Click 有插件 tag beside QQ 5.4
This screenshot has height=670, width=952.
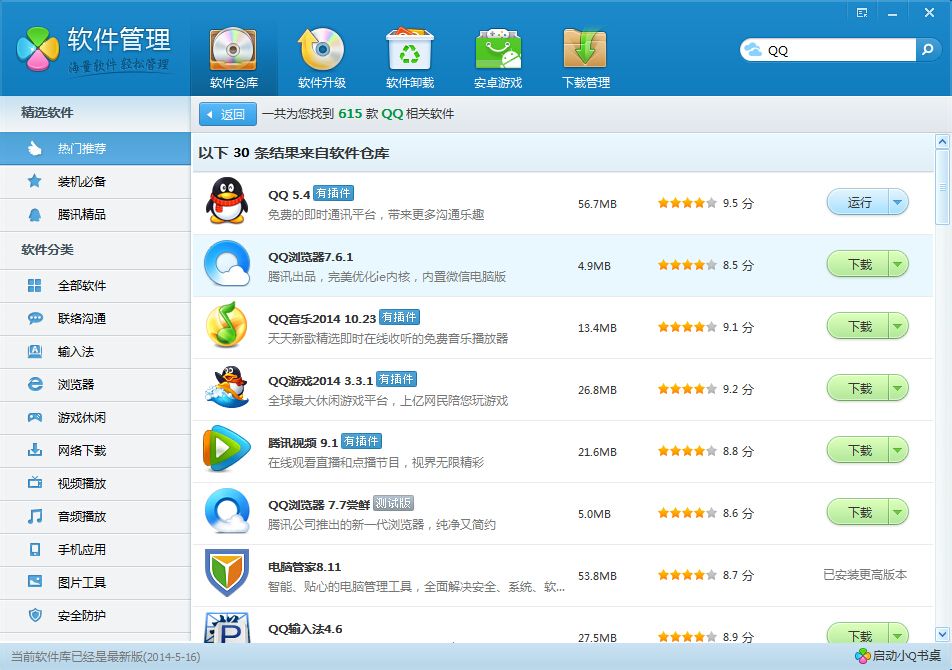tap(333, 194)
